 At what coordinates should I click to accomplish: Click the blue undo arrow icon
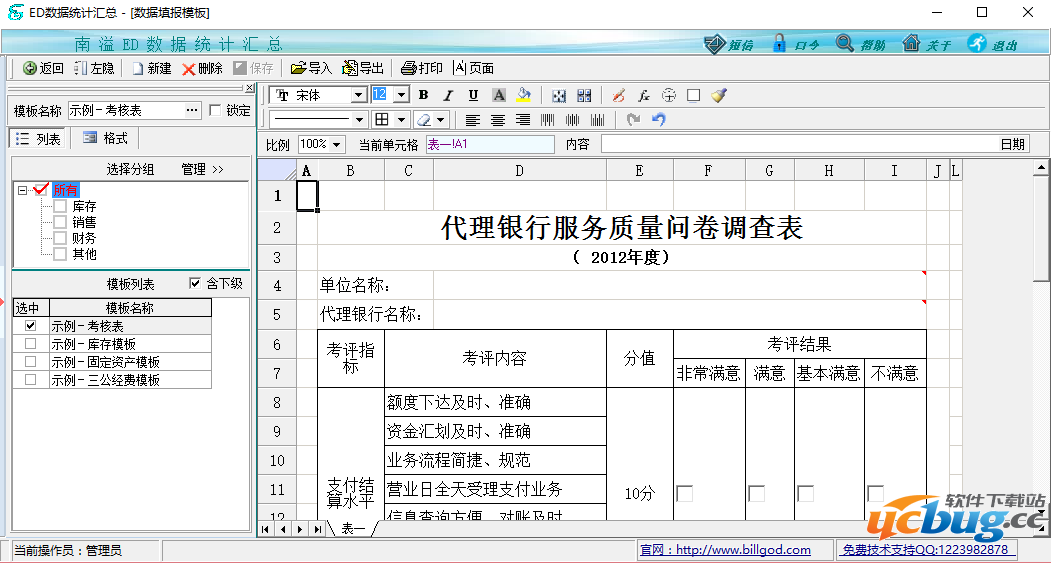pyautogui.click(x=658, y=119)
